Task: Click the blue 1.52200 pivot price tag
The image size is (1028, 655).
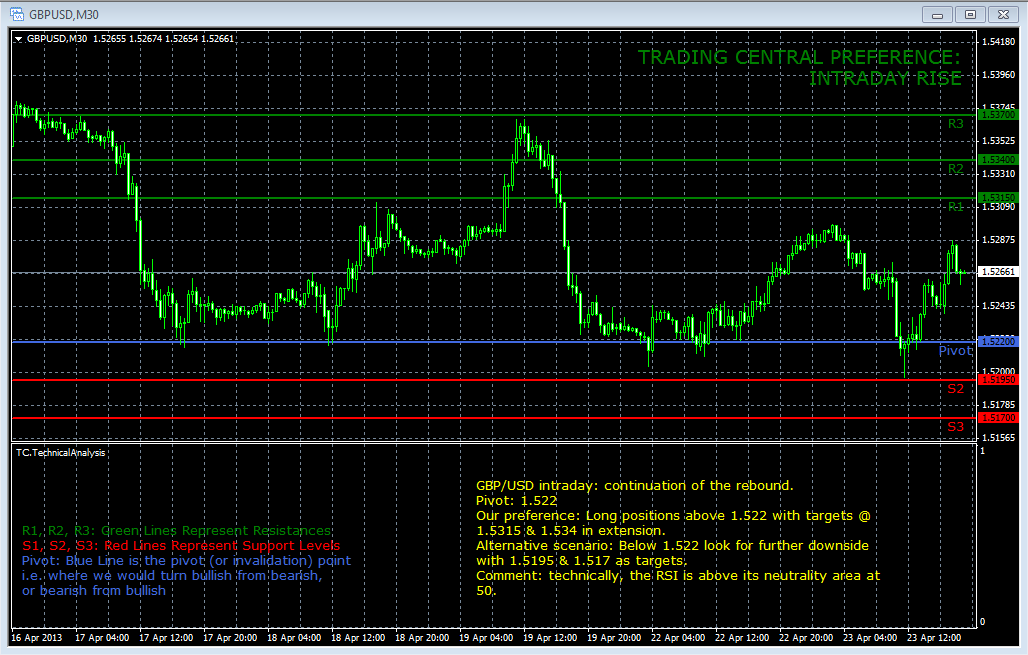Action: (998, 342)
